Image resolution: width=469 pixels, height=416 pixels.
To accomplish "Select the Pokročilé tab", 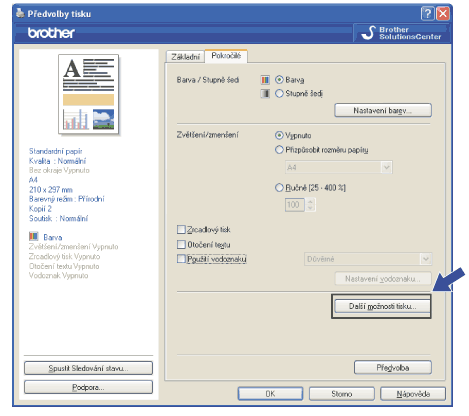I will tap(226, 56).
